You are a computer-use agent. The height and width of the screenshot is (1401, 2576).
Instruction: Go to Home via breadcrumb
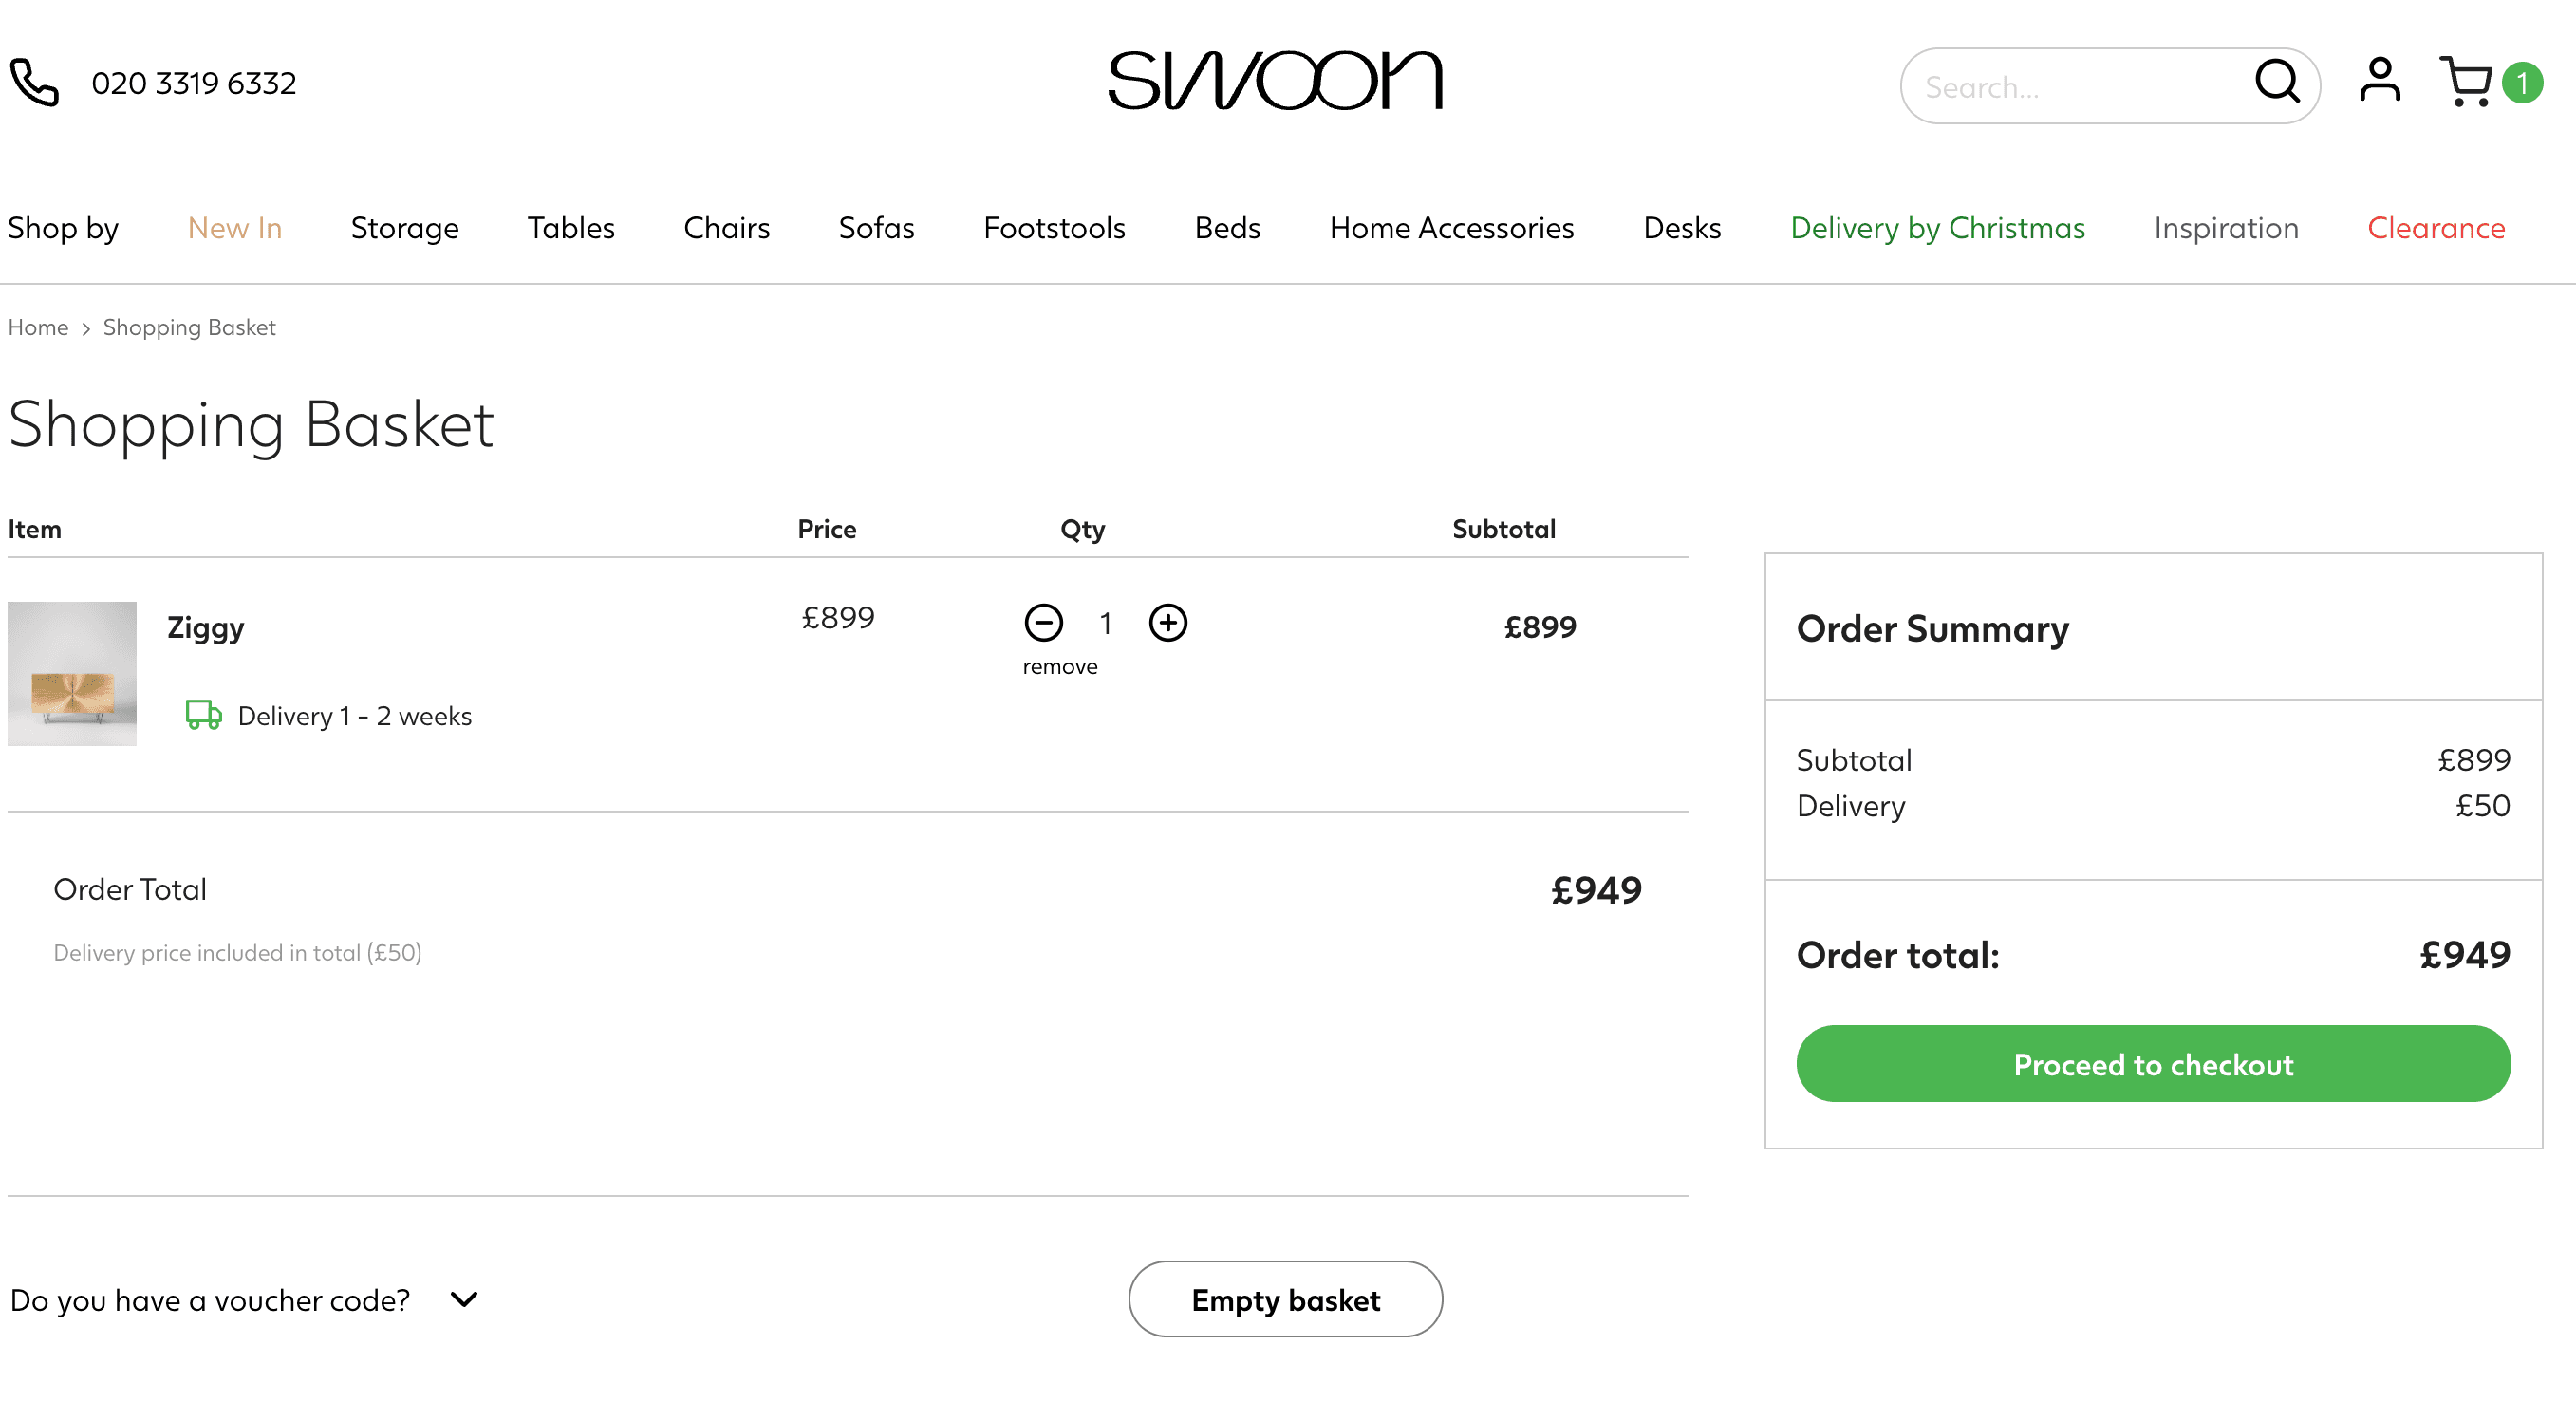[x=38, y=328]
